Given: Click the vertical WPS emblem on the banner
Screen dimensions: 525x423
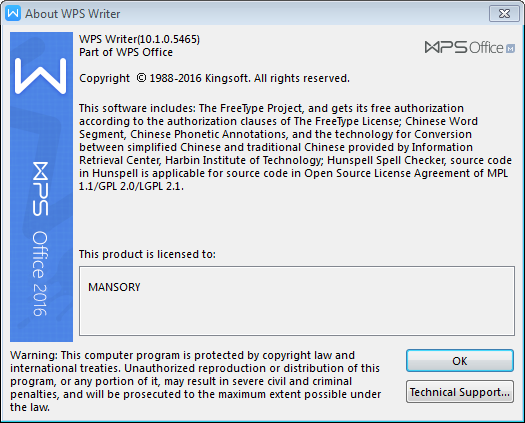Looking at the screenshot, I should click(x=41, y=189).
